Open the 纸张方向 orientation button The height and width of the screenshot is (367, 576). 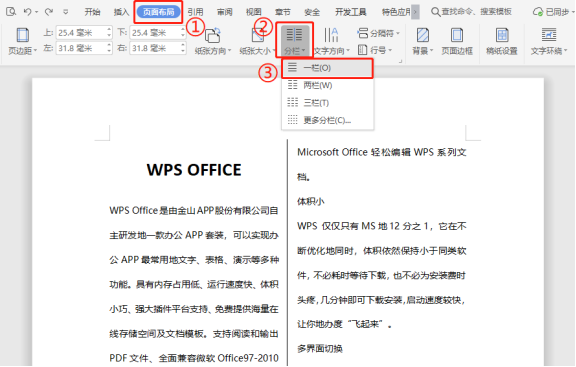tap(213, 41)
